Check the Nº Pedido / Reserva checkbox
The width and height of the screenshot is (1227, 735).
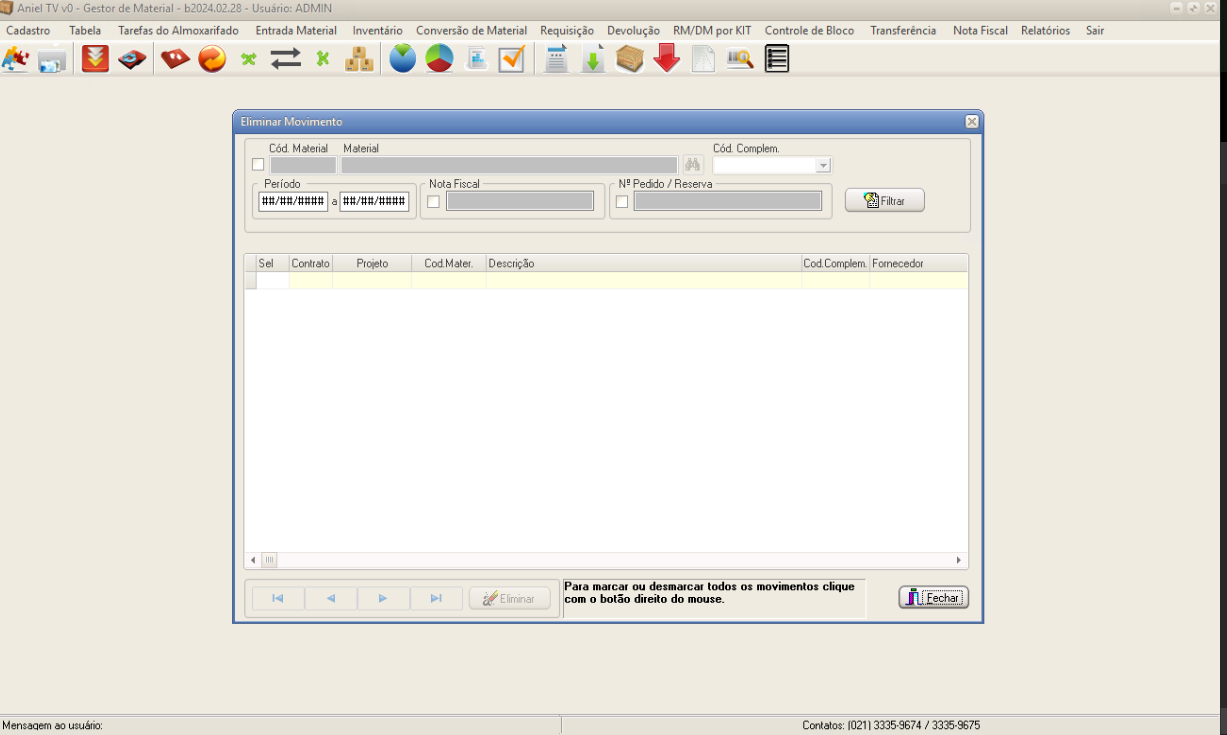pos(622,202)
